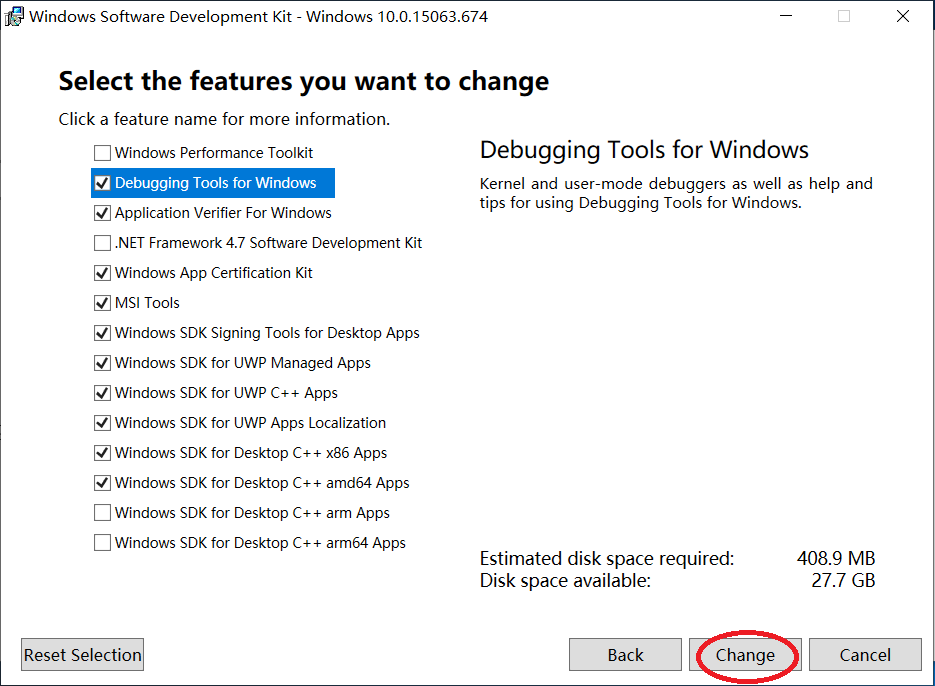Screen dimensions: 935x686
Task: Select Application Verifier For Windows feature name
Action: [x=223, y=213]
